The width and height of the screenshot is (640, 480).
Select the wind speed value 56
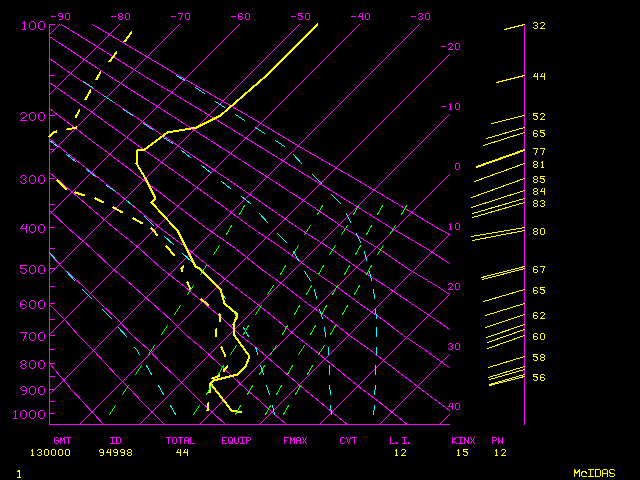point(538,377)
